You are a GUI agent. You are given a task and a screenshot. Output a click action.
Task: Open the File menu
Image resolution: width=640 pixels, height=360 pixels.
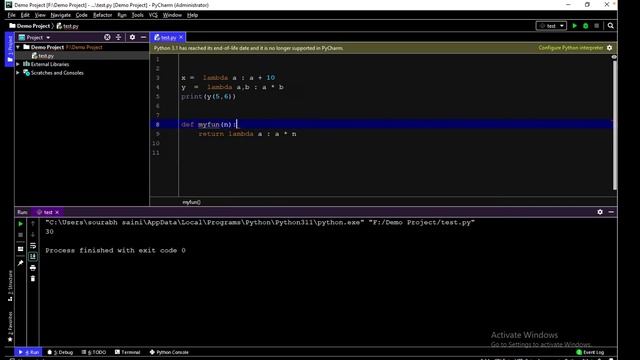(11, 15)
